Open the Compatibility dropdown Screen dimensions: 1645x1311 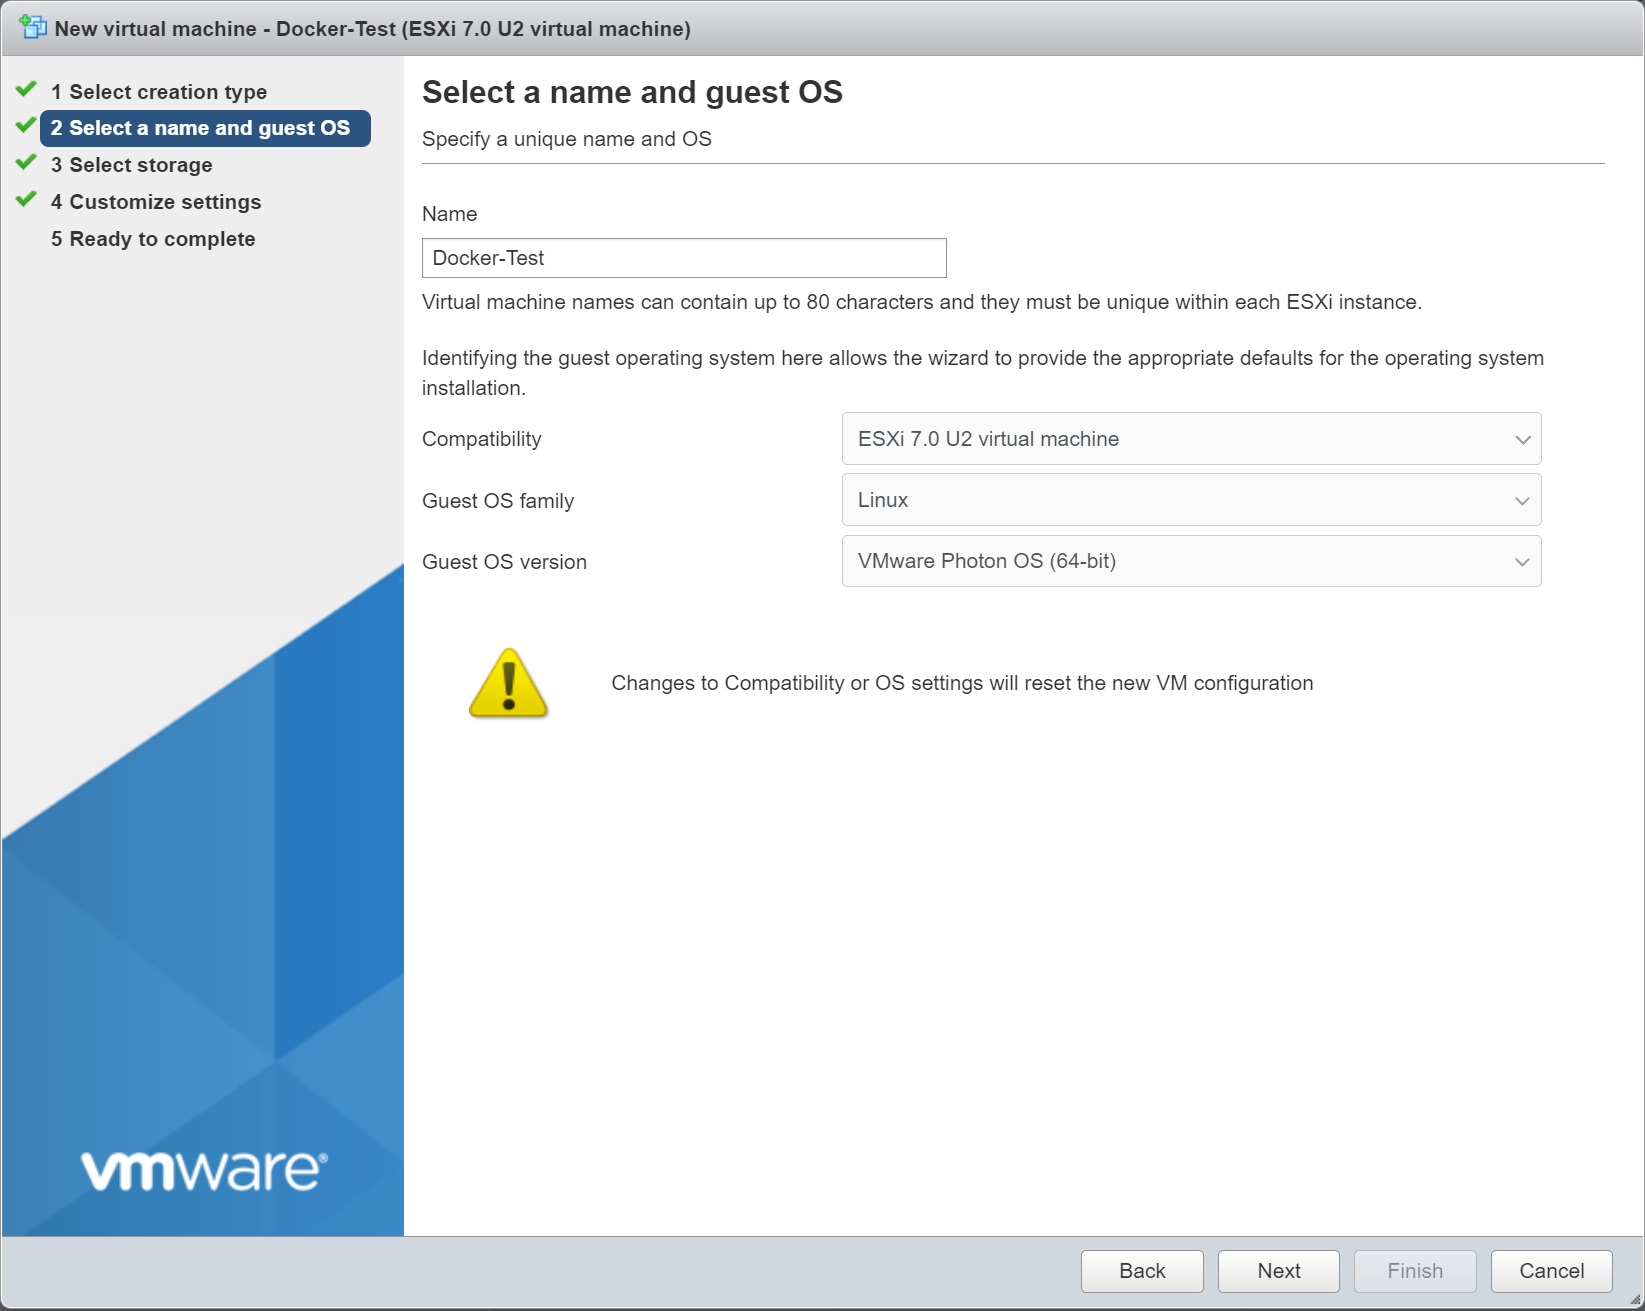click(1191, 439)
